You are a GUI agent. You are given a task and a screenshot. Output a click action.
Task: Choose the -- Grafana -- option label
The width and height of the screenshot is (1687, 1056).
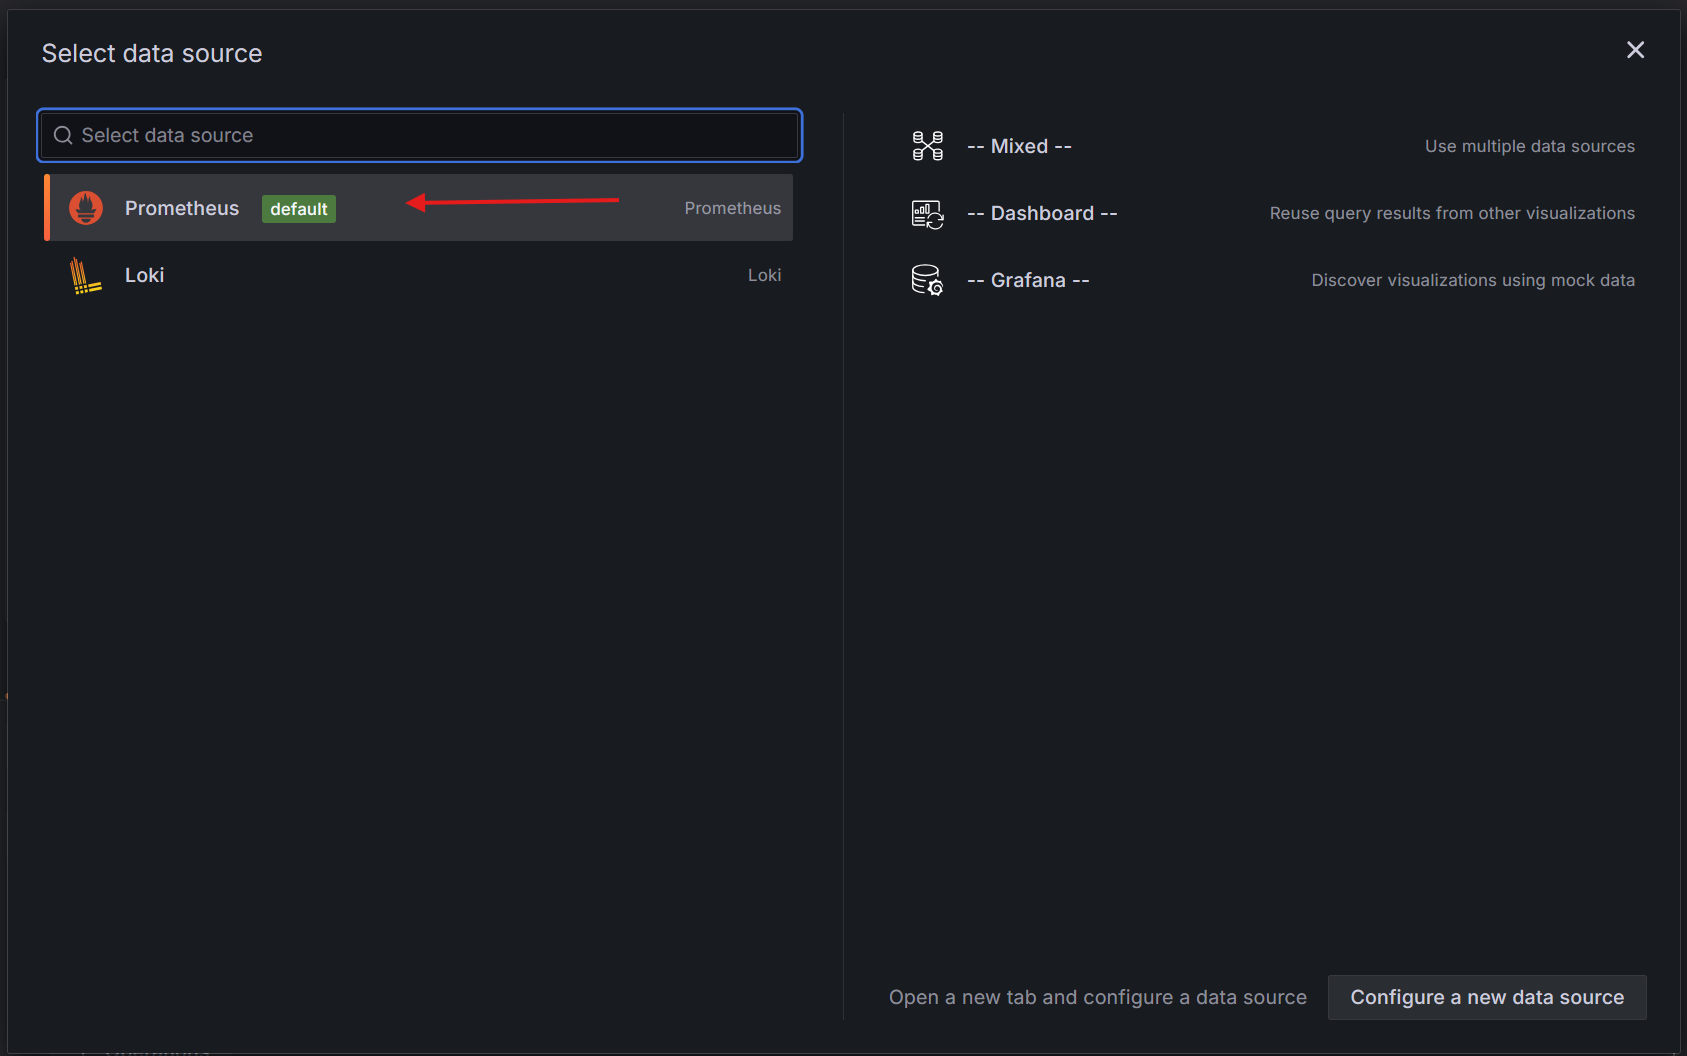tap(1028, 280)
